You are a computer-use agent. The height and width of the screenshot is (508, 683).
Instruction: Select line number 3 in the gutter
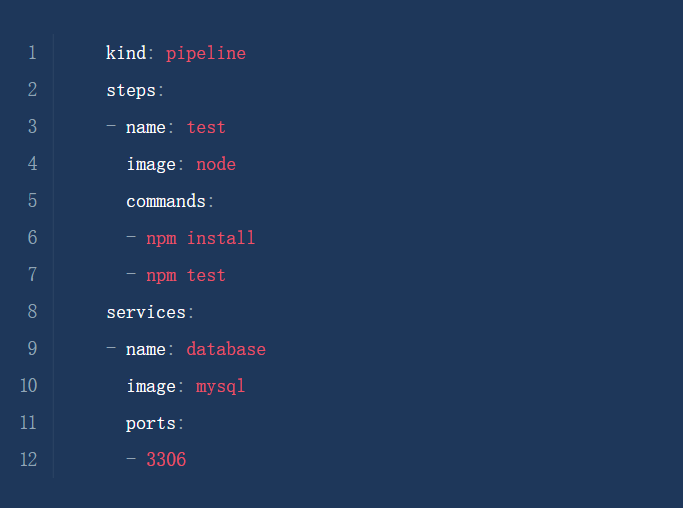tap(32, 127)
